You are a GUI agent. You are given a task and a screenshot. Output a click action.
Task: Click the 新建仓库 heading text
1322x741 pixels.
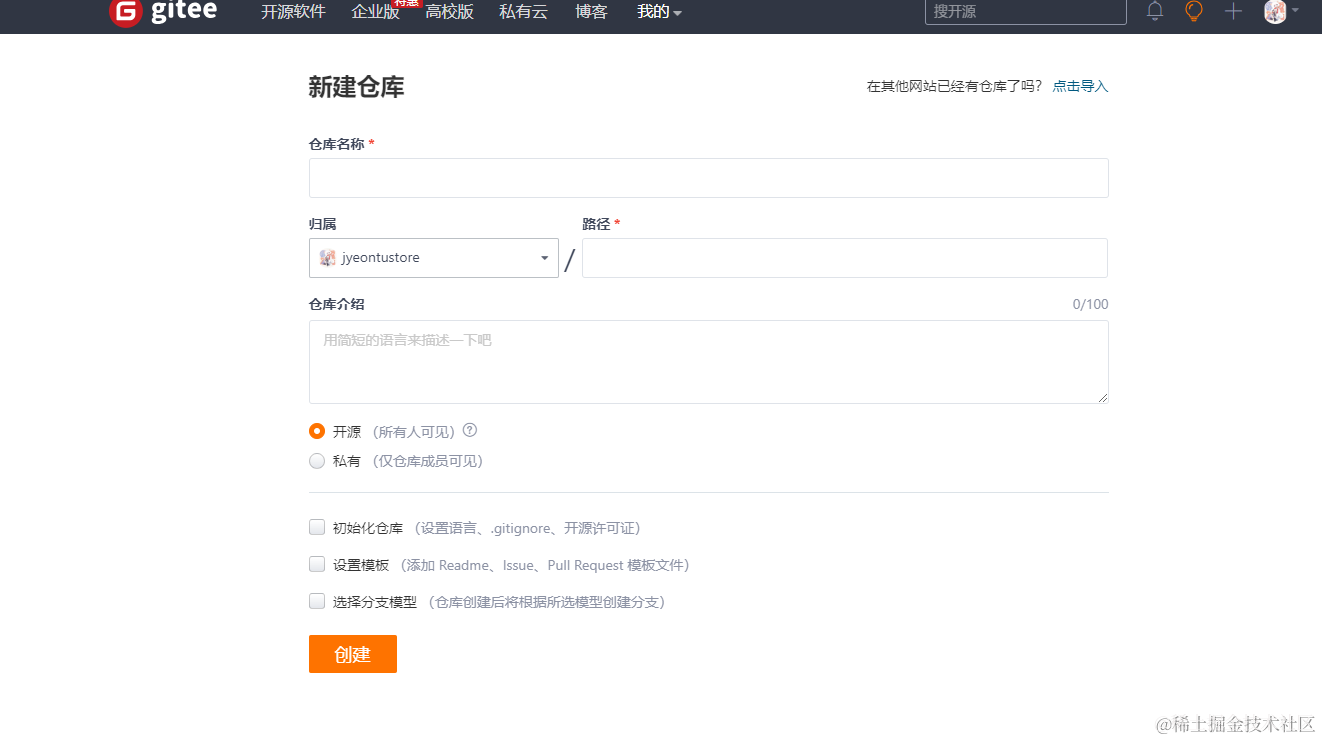356,87
